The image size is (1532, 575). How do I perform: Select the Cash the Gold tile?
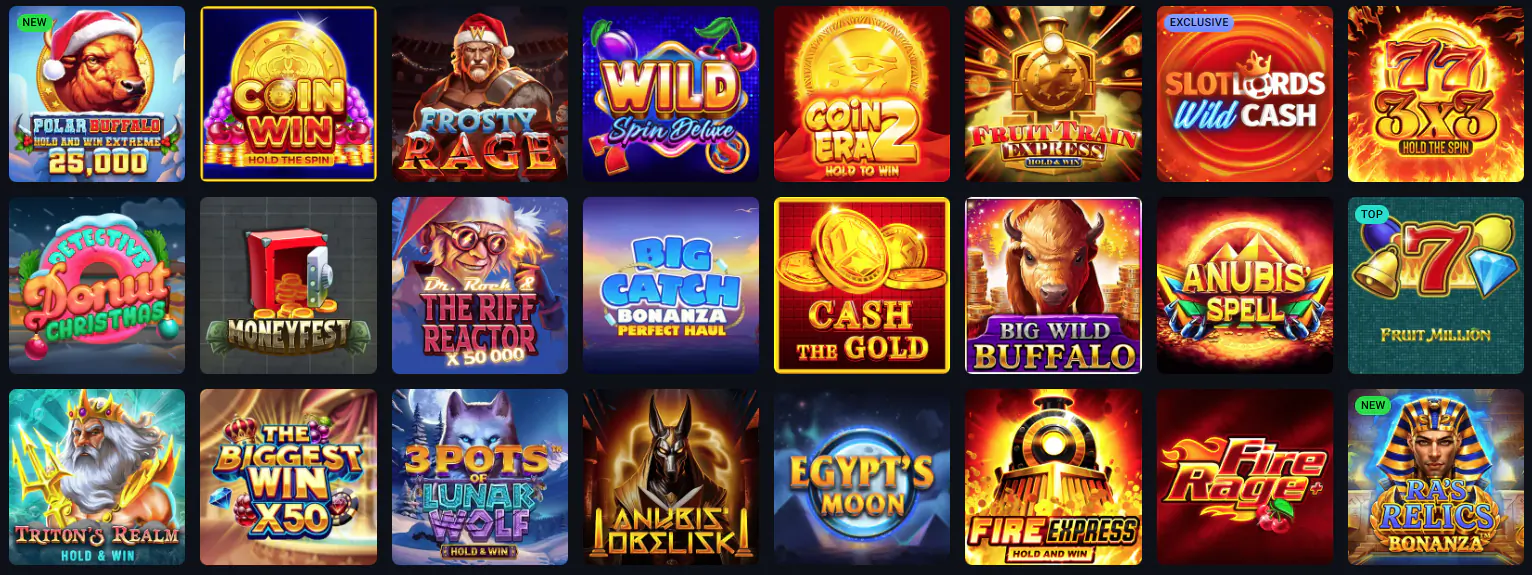(862, 285)
